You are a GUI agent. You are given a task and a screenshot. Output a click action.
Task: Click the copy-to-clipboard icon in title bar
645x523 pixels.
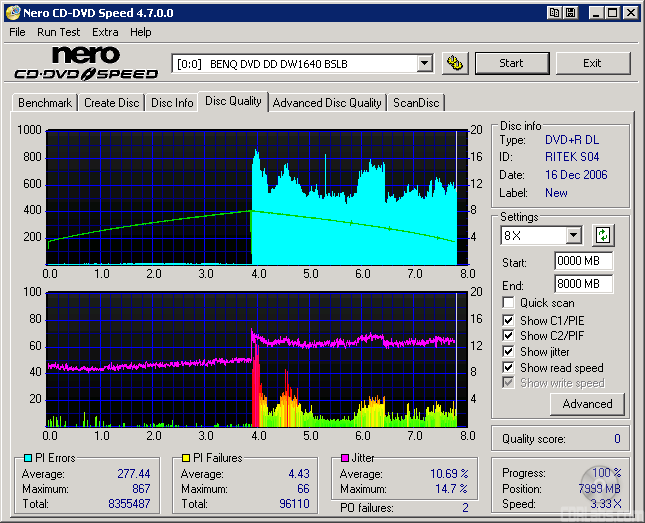[x=554, y=13]
